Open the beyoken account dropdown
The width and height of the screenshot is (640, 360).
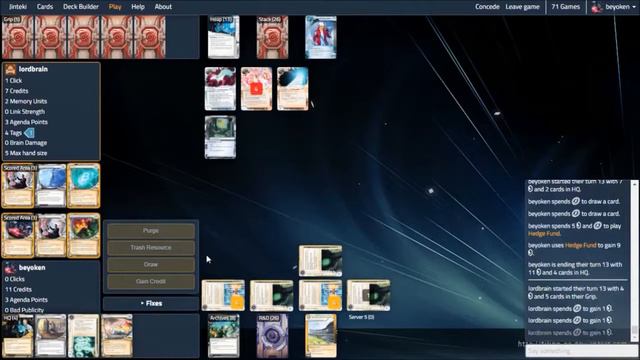(620, 7)
